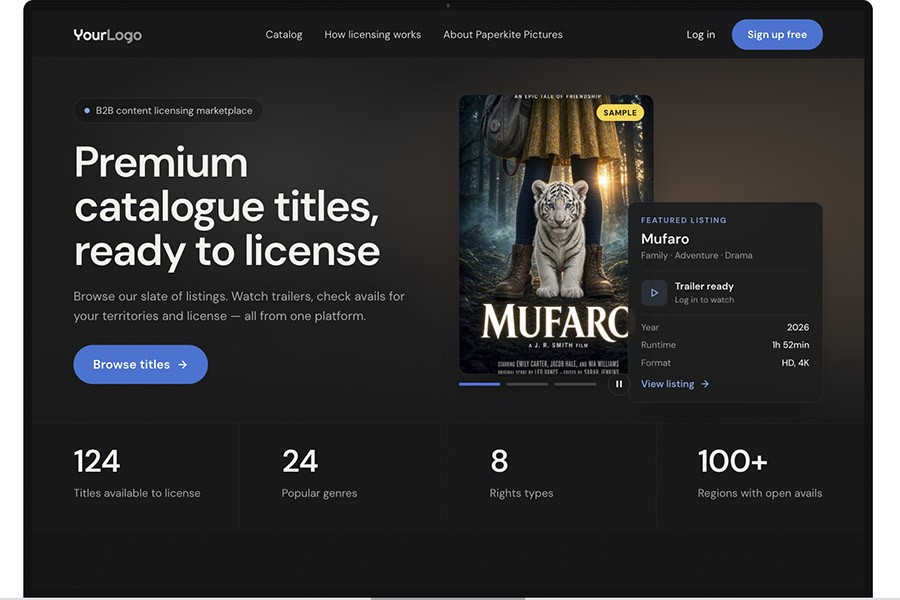Click the Sign up free button
900x600 pixels.
(x=777, y=34)
